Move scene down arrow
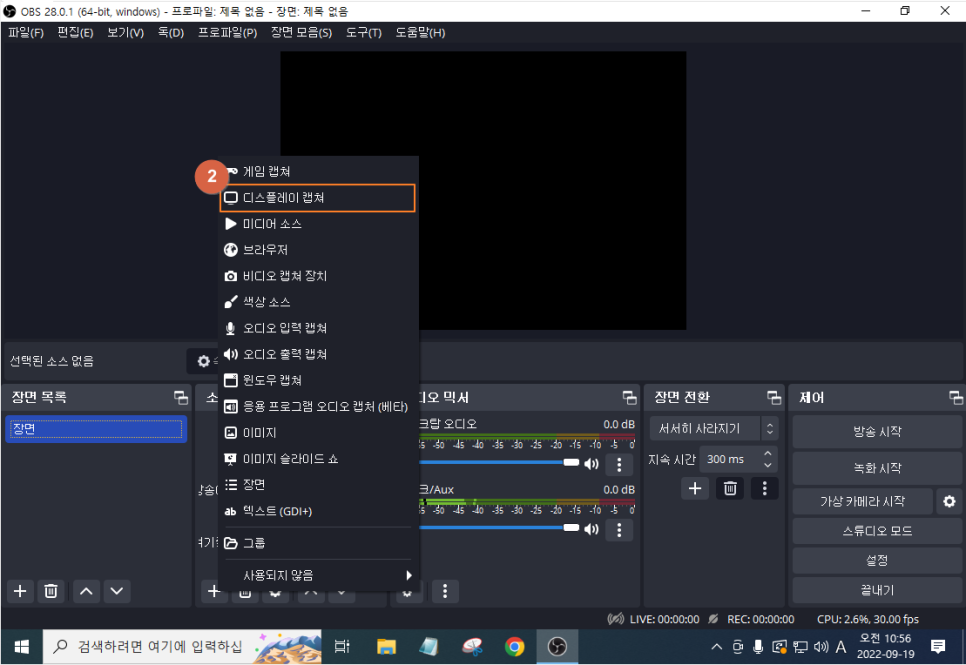The image size is (966, 665). click(116, 592)
